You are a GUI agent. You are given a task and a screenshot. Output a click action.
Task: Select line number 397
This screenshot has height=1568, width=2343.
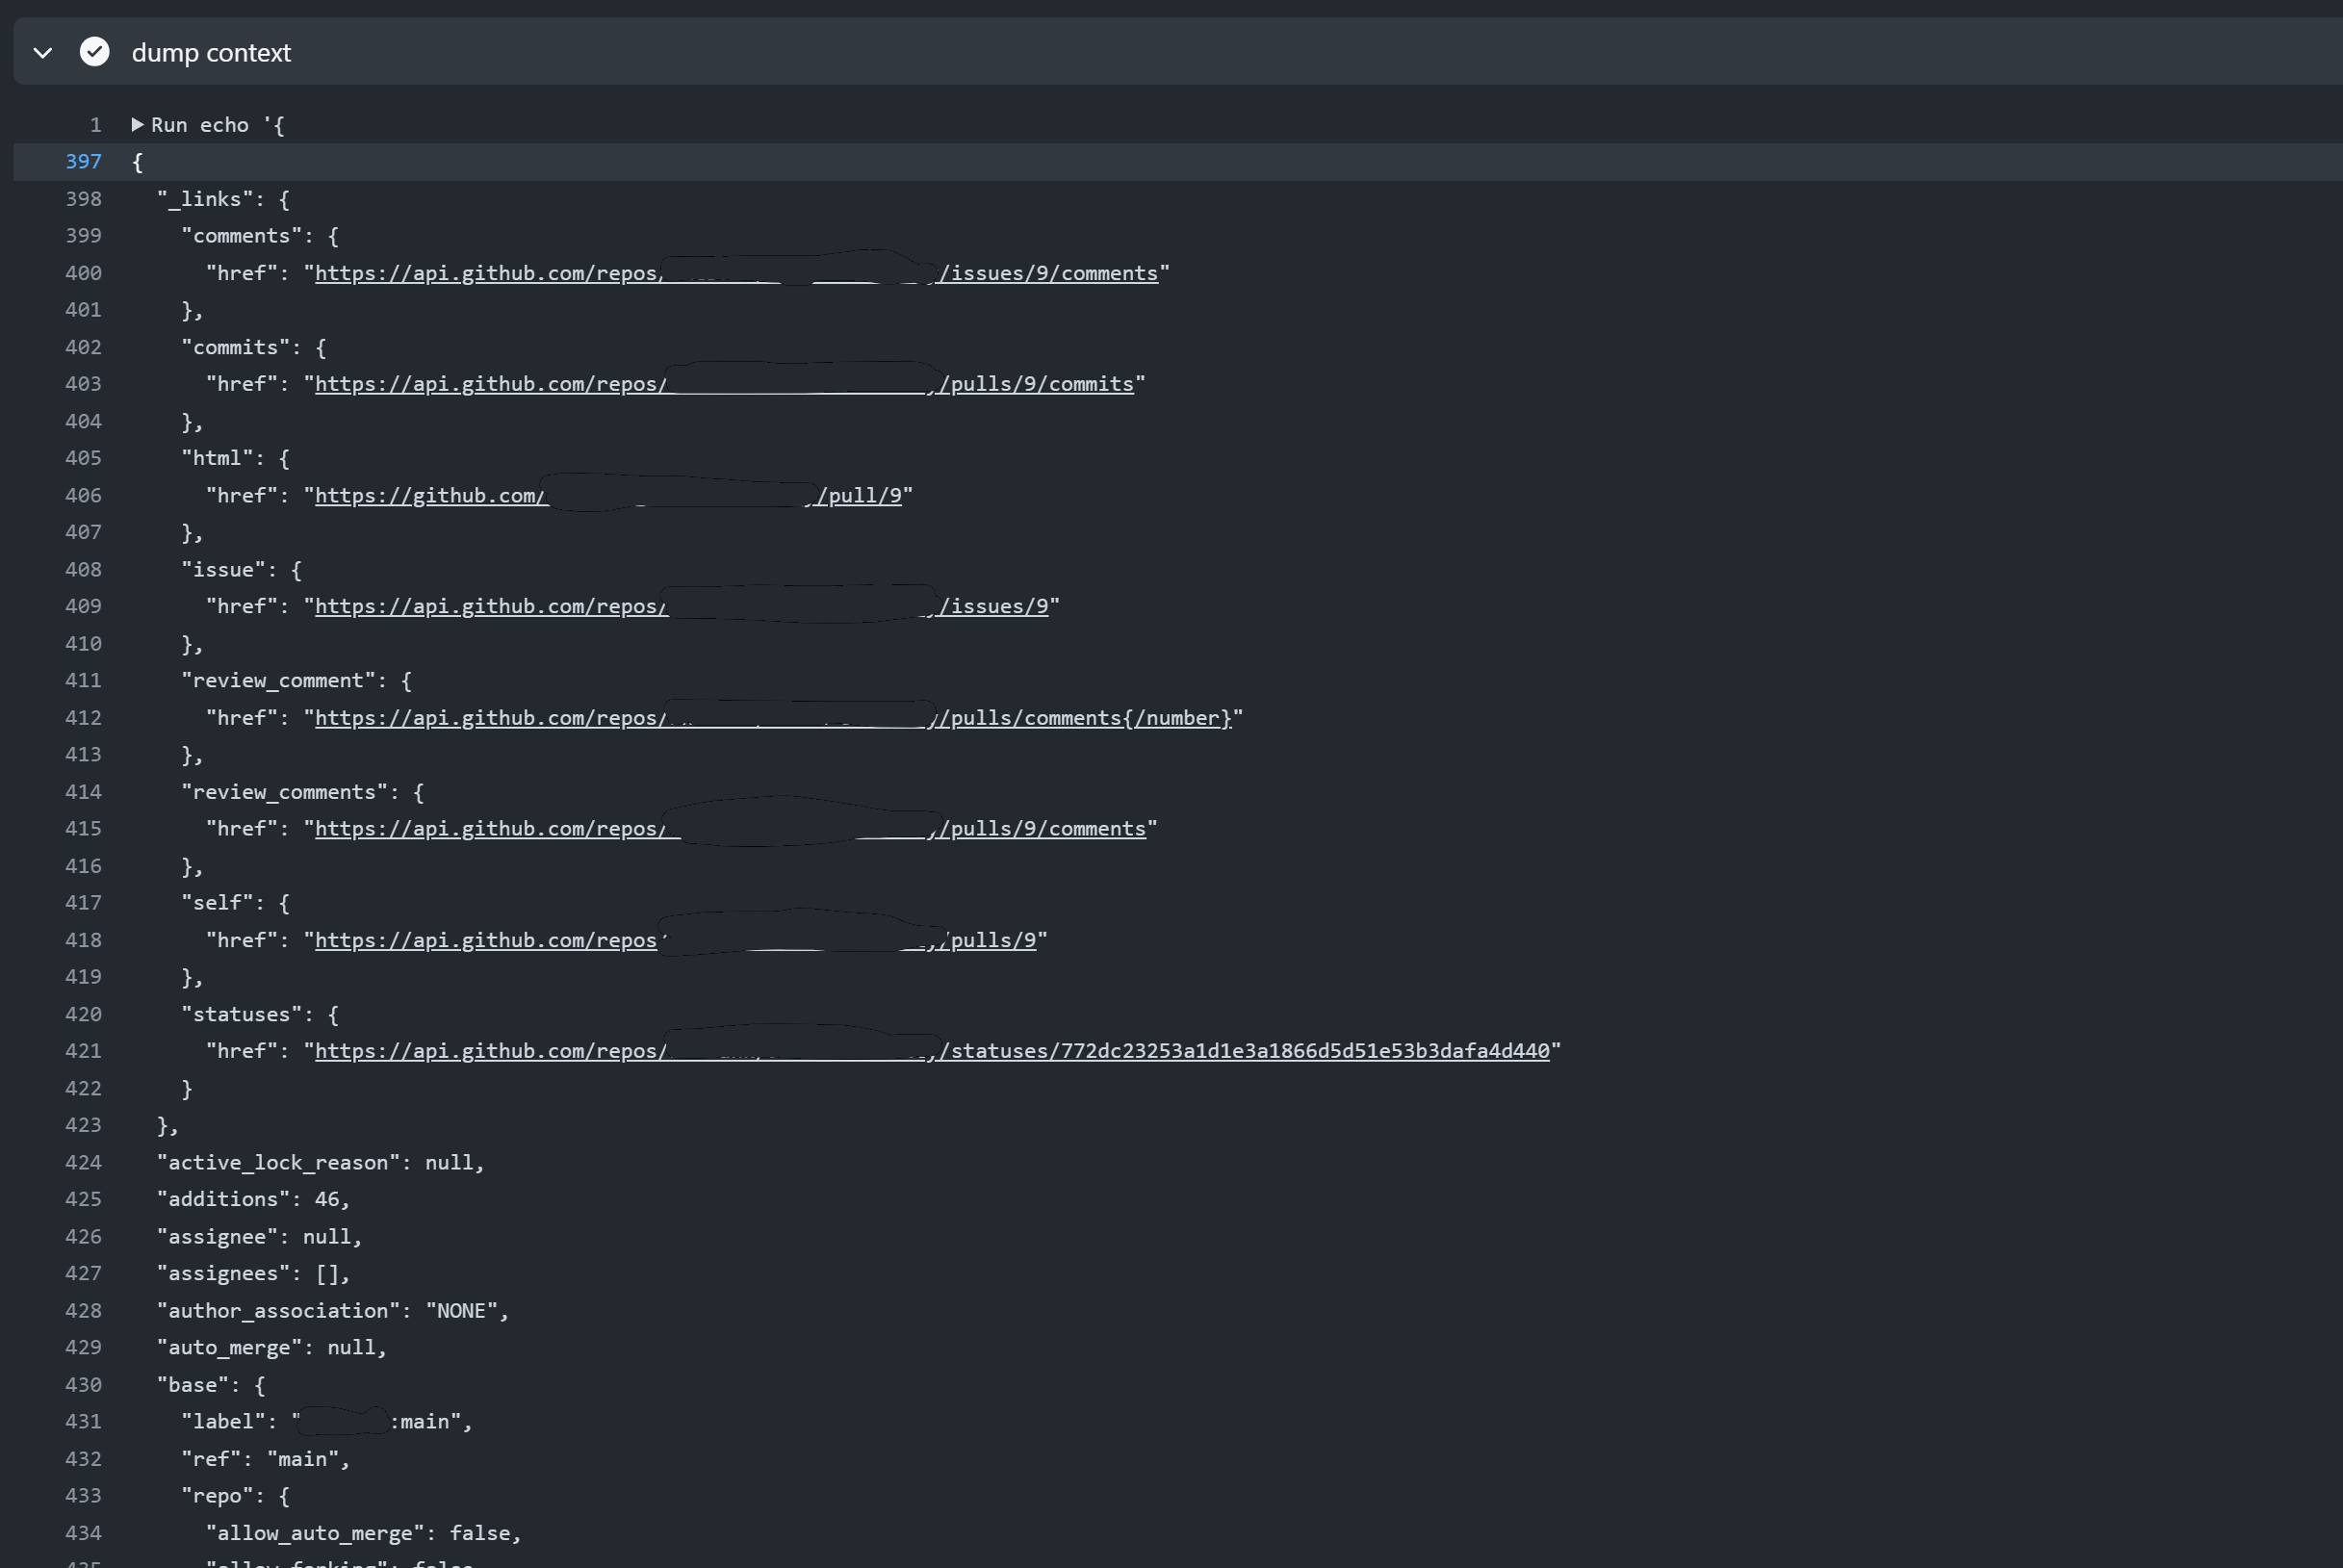pos(83,161)
